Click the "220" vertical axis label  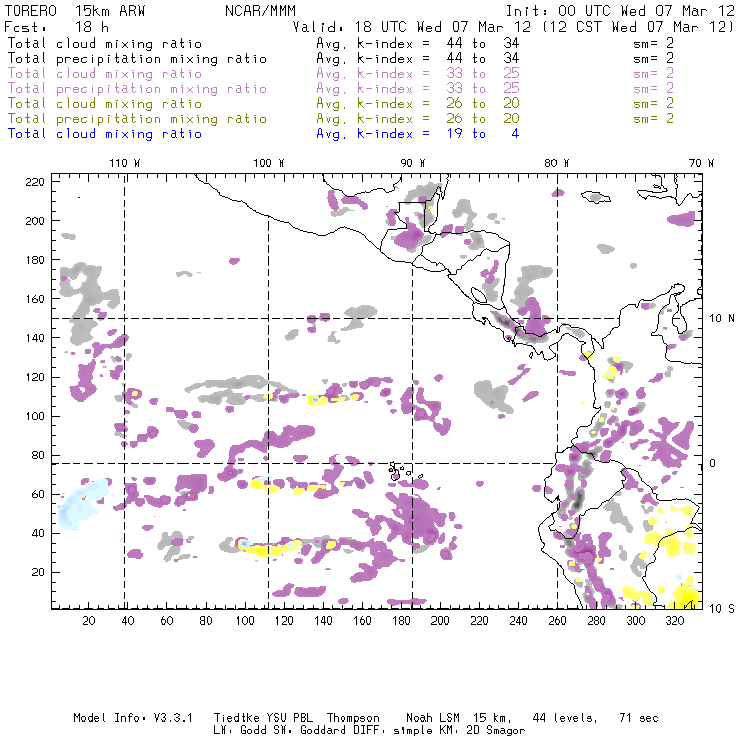[x=35, y=182]
